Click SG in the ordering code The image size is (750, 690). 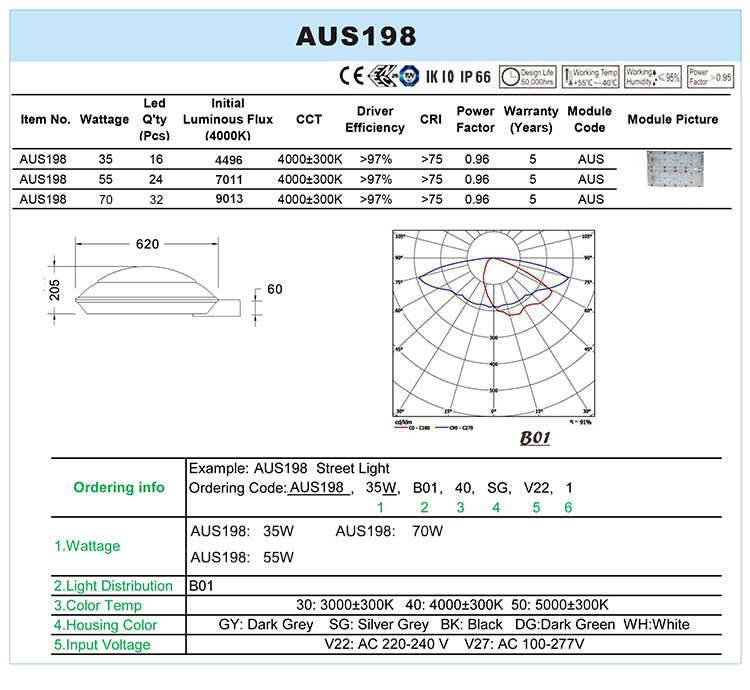tap(497, 488)
